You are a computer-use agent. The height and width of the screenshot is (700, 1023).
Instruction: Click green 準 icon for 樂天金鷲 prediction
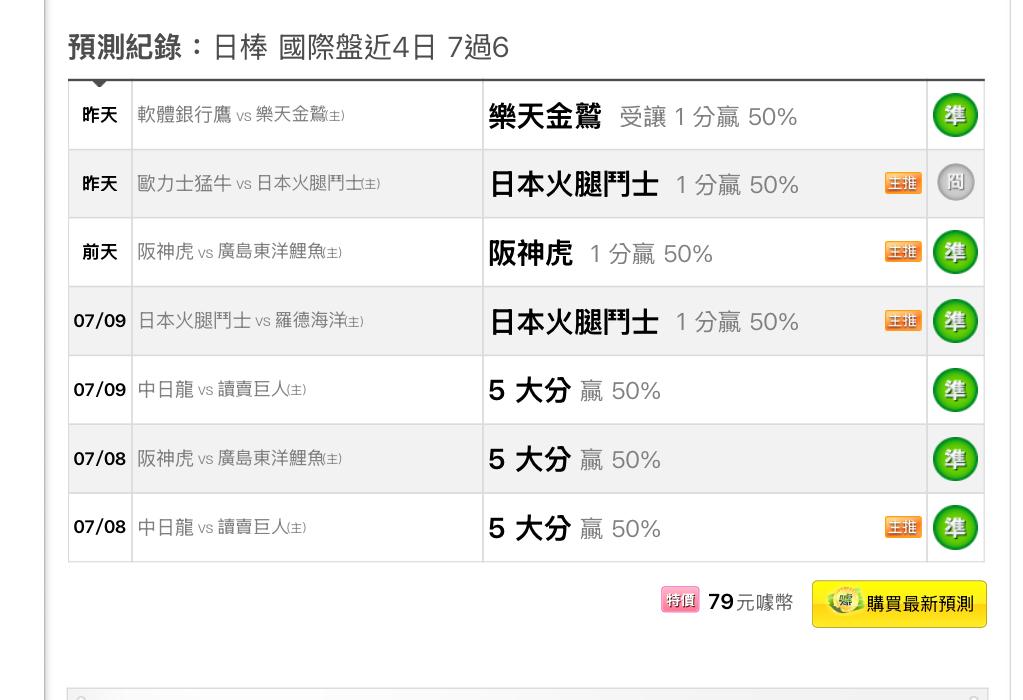click(955, 115)
